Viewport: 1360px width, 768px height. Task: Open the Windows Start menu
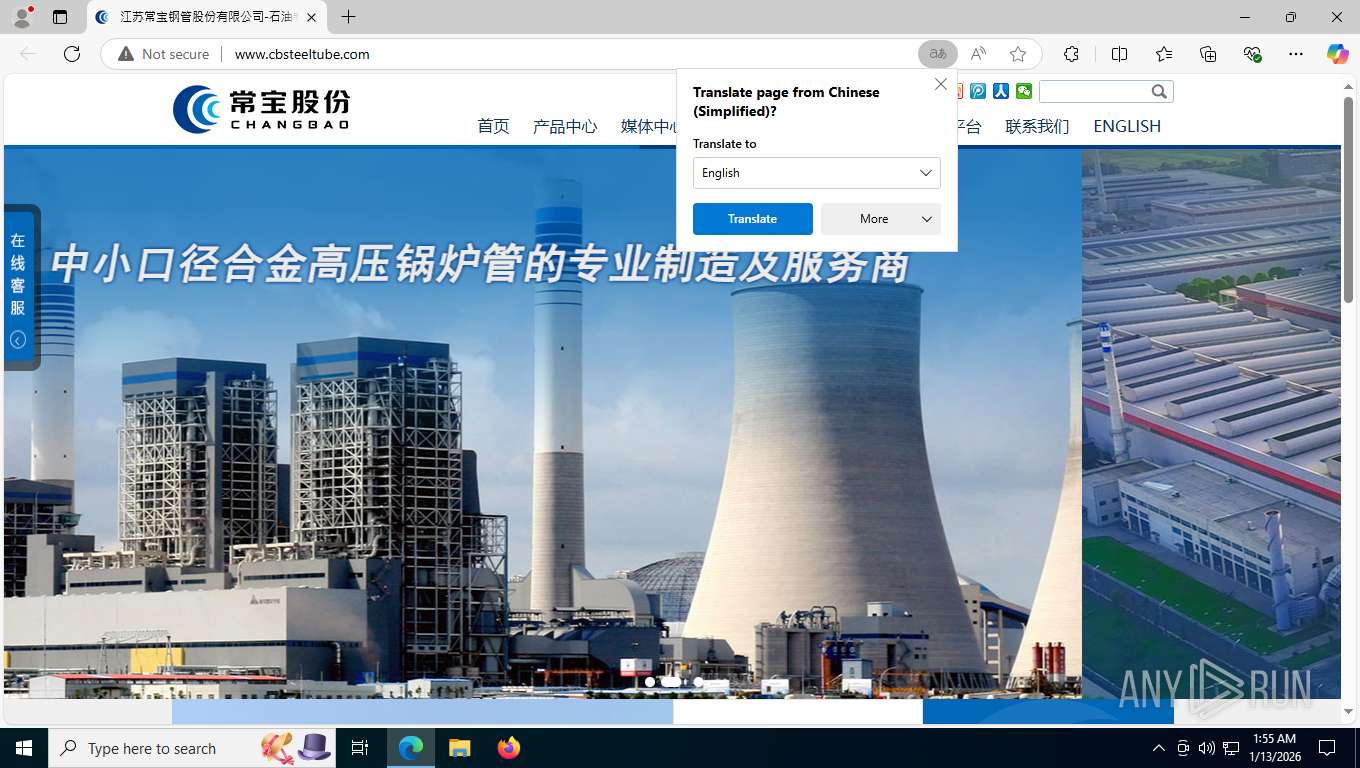click(x=24, y=748)
